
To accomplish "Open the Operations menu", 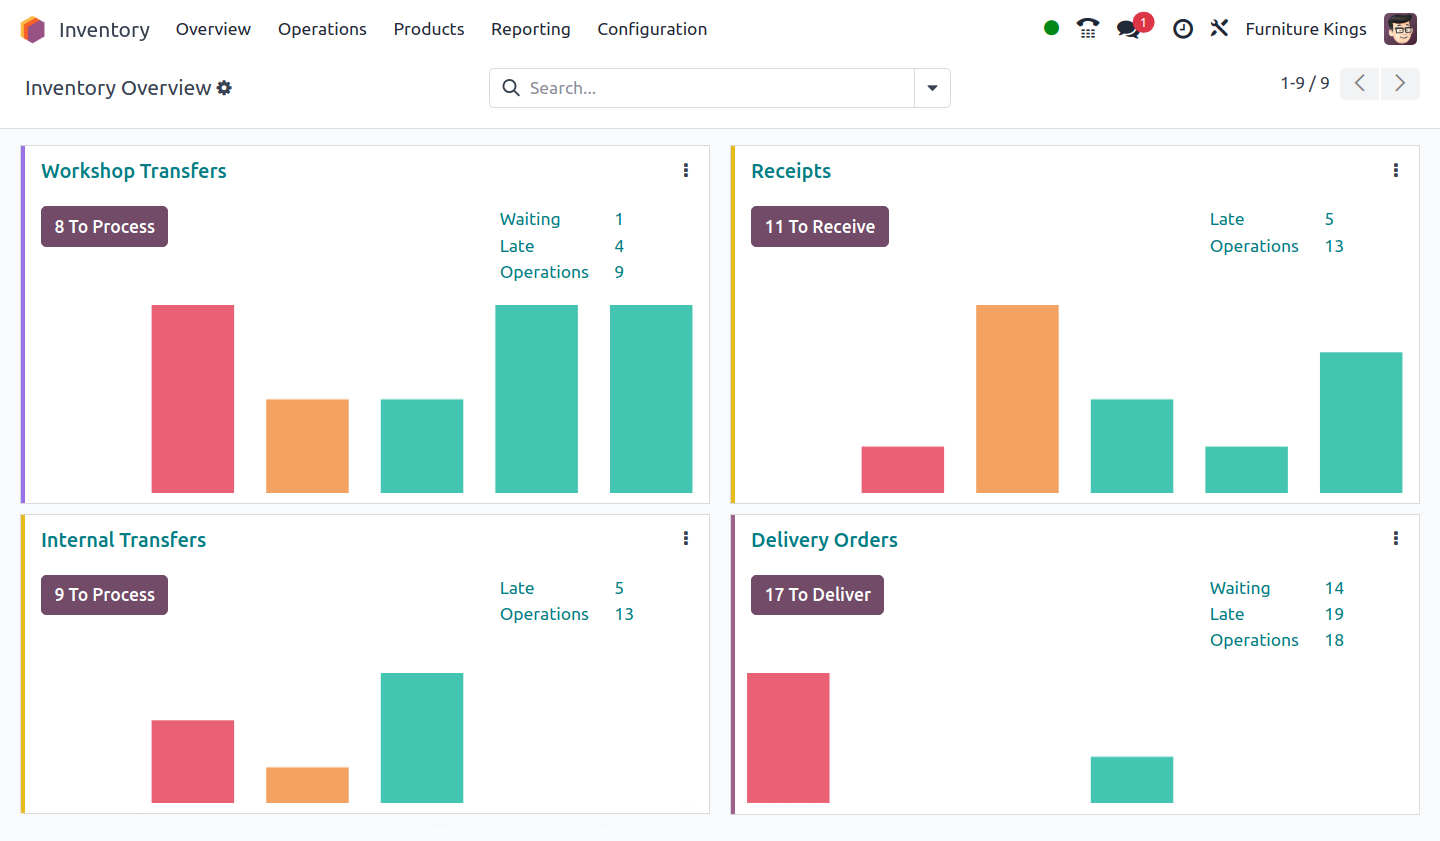I will pos(322,29).
